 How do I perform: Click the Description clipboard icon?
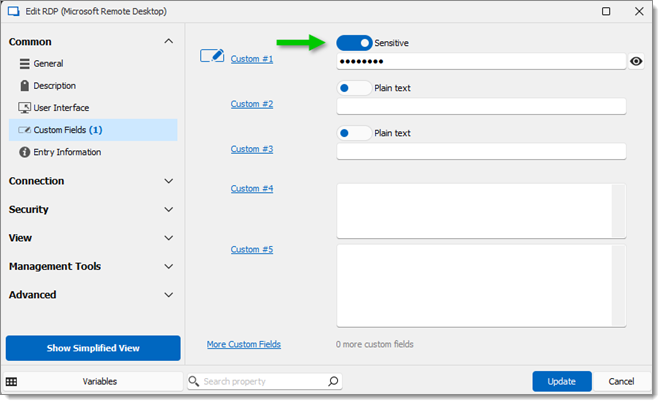[25, 86]
